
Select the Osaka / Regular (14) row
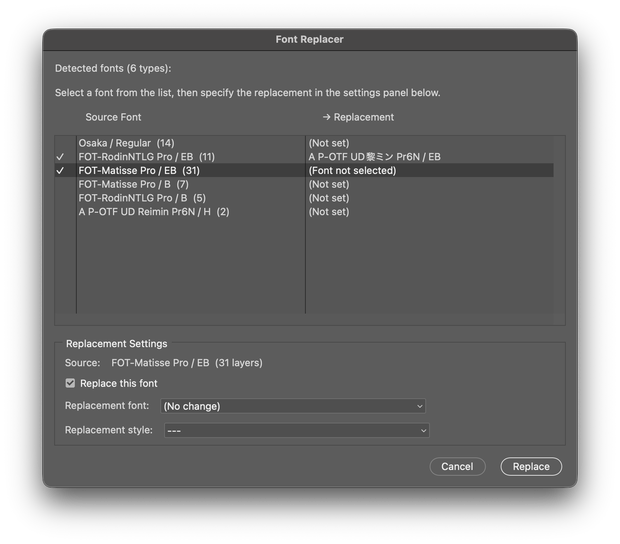(304, 143)
